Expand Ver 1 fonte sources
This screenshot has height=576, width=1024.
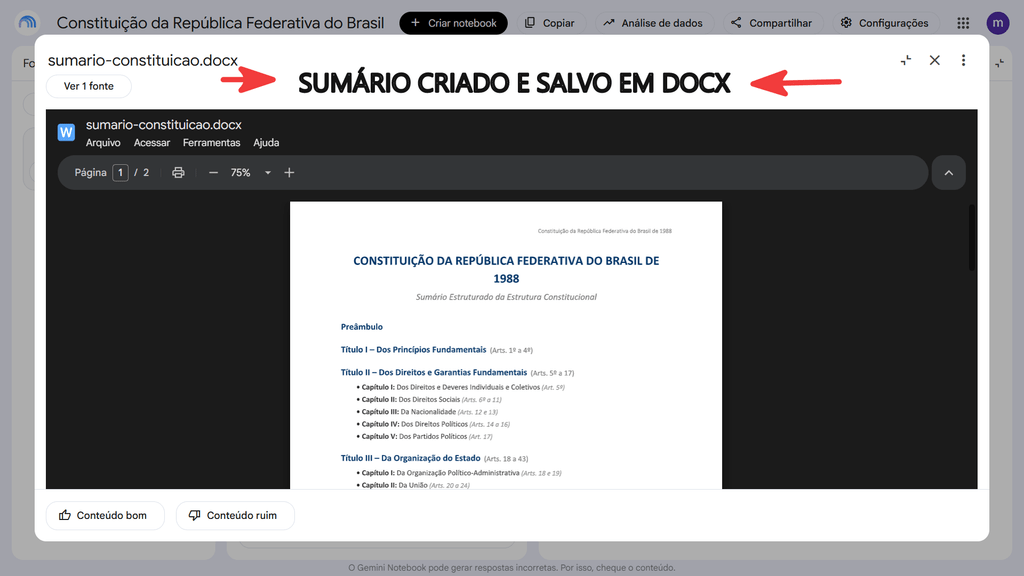[x=89, y=86]
